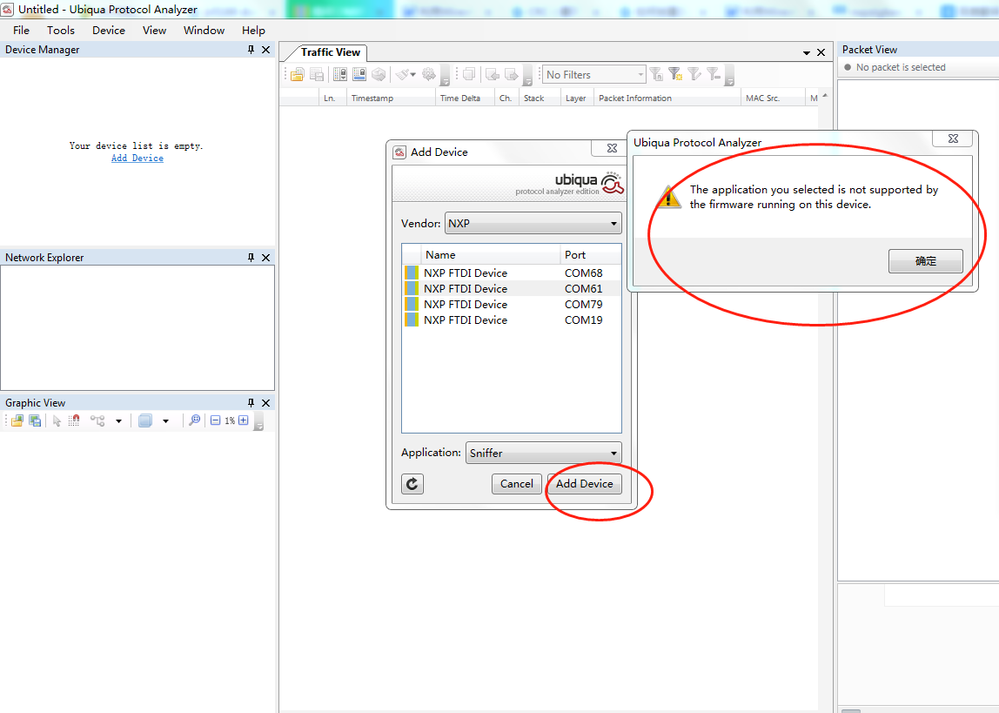Open the No Filters dropdown

(594, 75)
